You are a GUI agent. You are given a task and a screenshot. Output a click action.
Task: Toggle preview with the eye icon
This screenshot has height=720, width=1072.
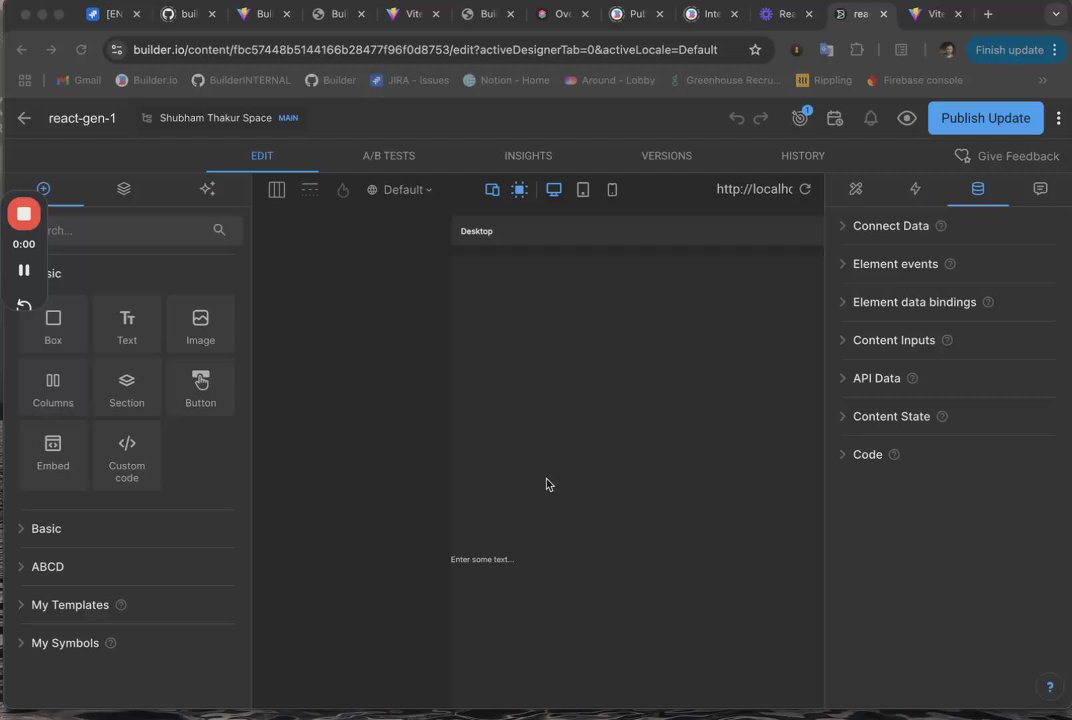pos(907,118)
